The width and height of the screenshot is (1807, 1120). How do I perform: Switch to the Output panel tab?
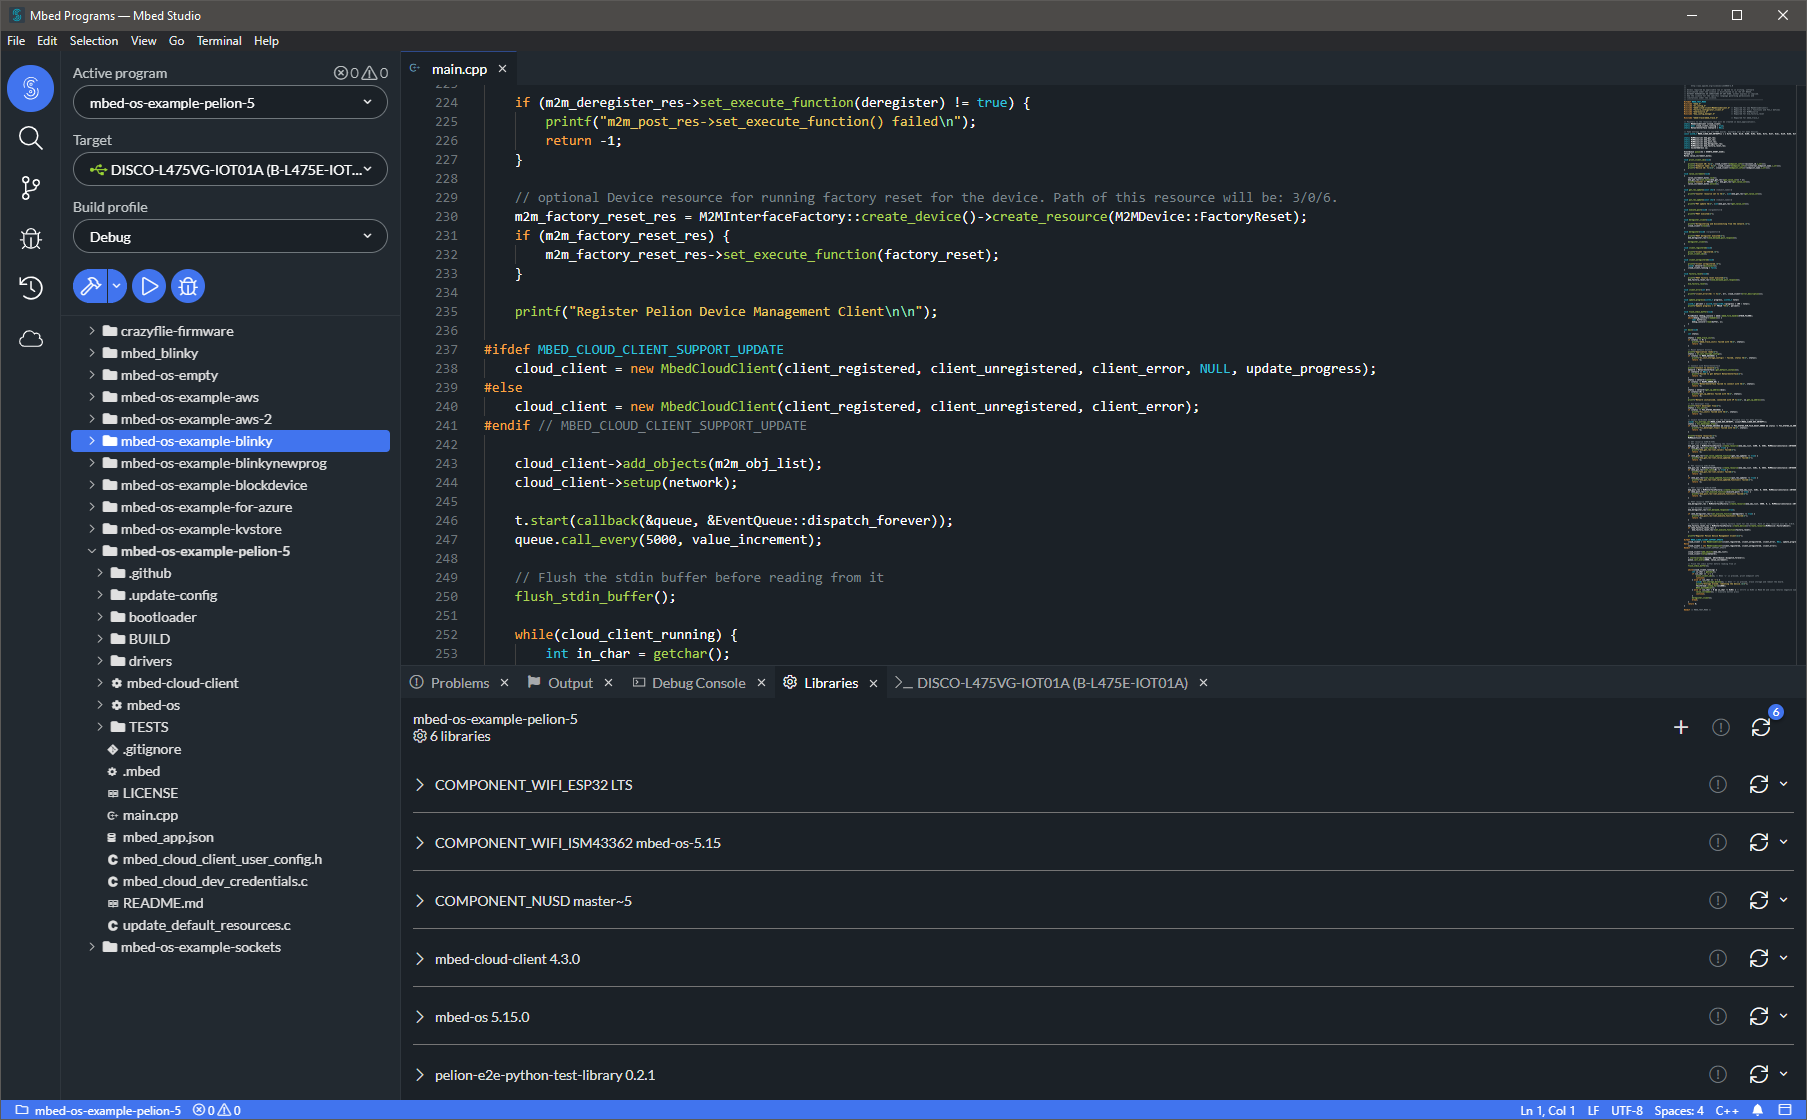(x=570, y=683)
